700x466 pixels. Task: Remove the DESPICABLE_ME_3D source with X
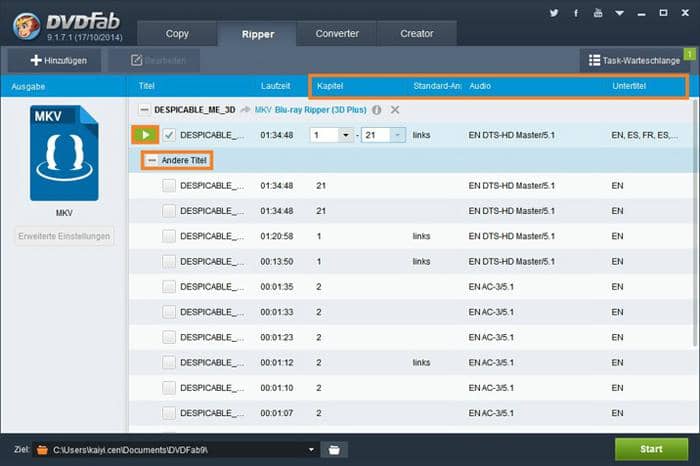pos(395,110)
